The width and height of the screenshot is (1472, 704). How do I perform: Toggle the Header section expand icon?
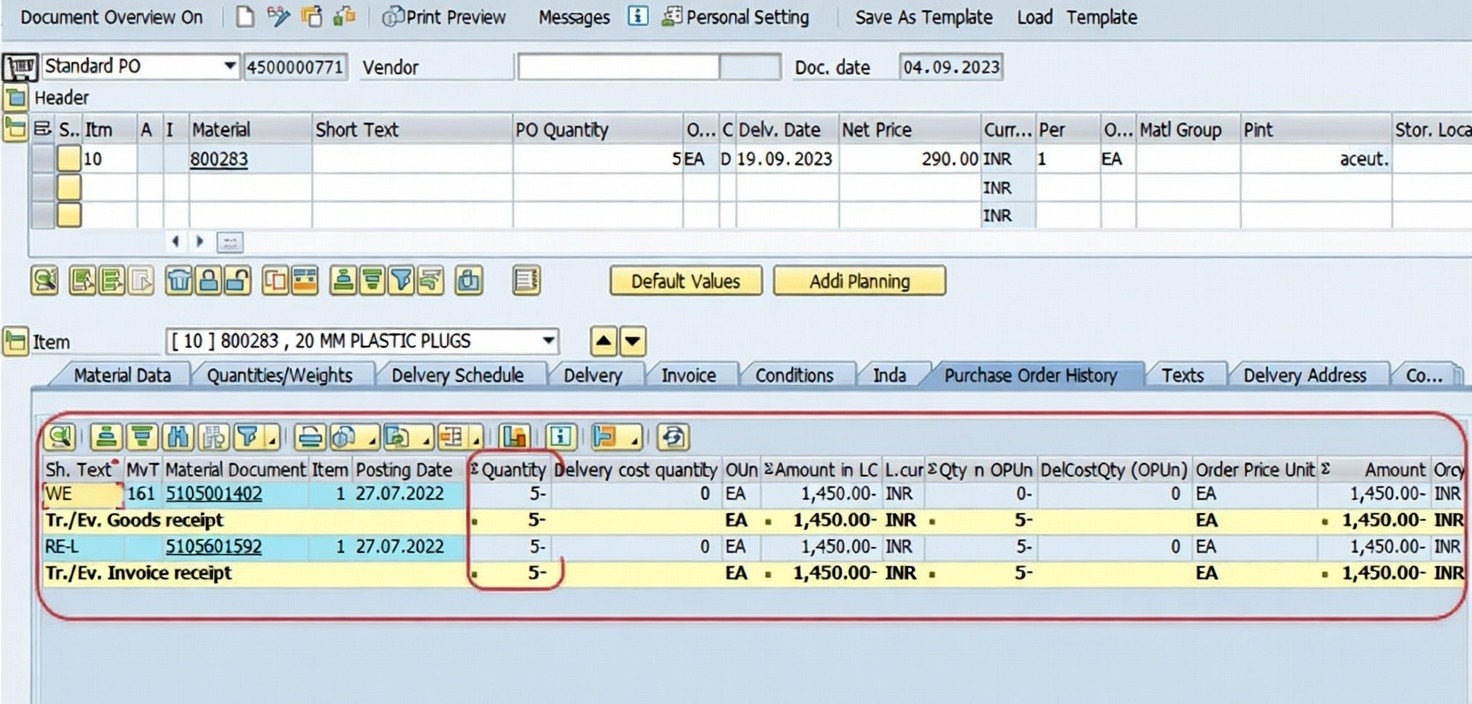click(x=15, y=98)
